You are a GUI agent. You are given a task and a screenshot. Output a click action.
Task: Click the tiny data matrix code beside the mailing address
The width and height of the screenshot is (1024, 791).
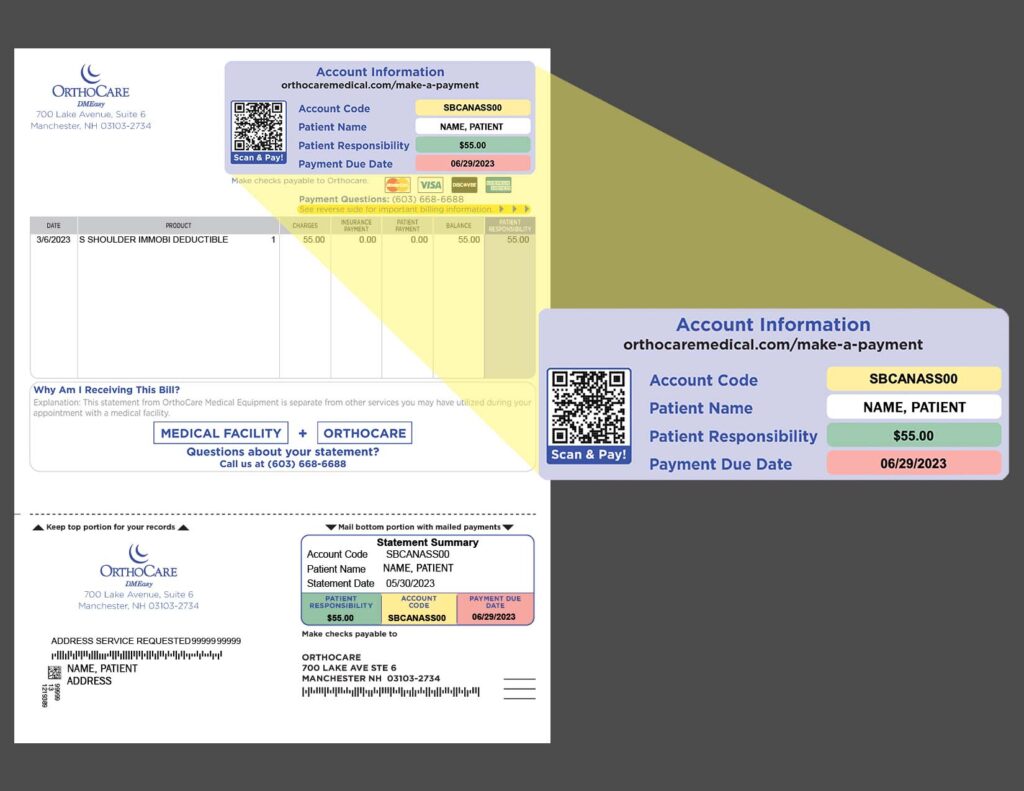[x=54, y=672]
